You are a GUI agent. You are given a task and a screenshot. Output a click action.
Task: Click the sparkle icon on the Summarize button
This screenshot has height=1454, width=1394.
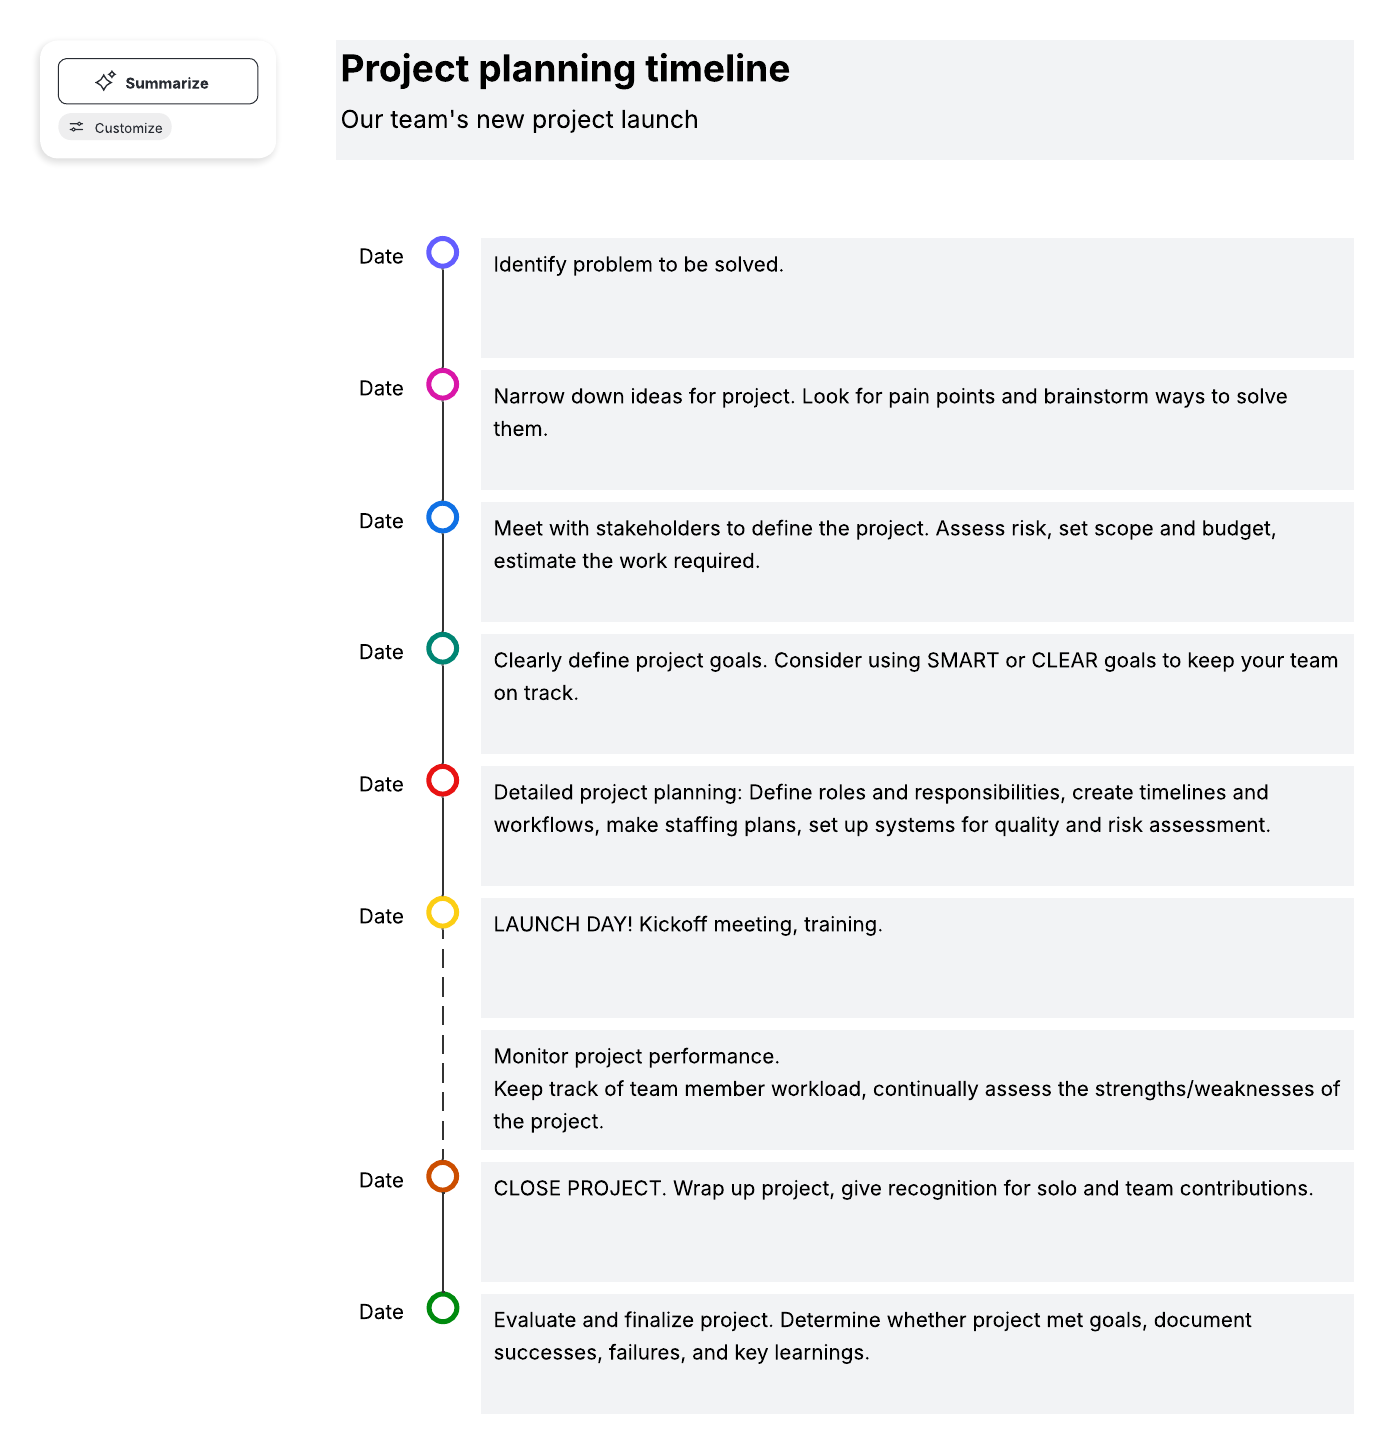106,81
